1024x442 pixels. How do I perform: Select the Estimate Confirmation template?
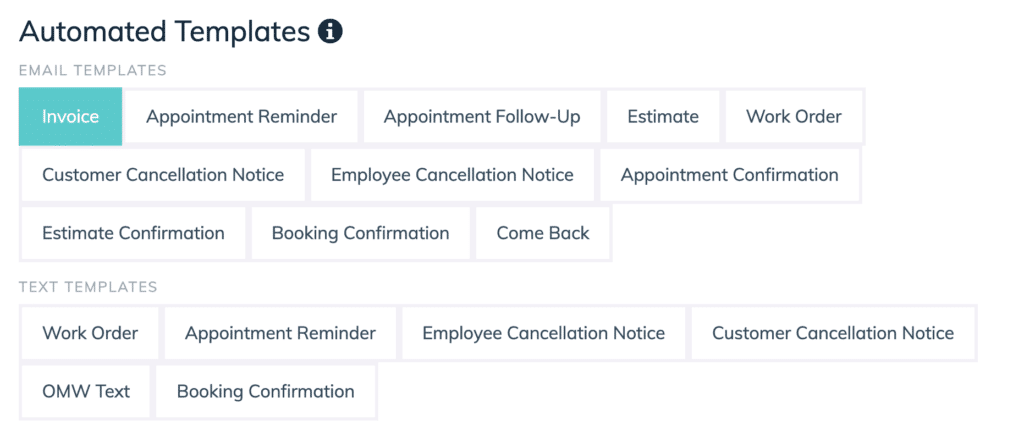click(133, 233)
